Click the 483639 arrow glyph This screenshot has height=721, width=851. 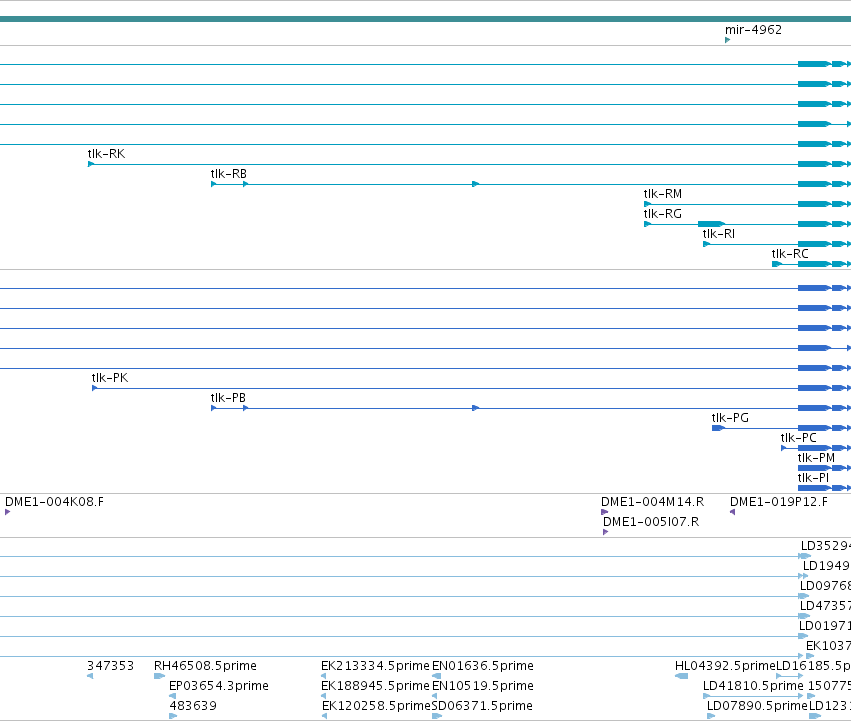pyautogui.click(x=173, y=716)
